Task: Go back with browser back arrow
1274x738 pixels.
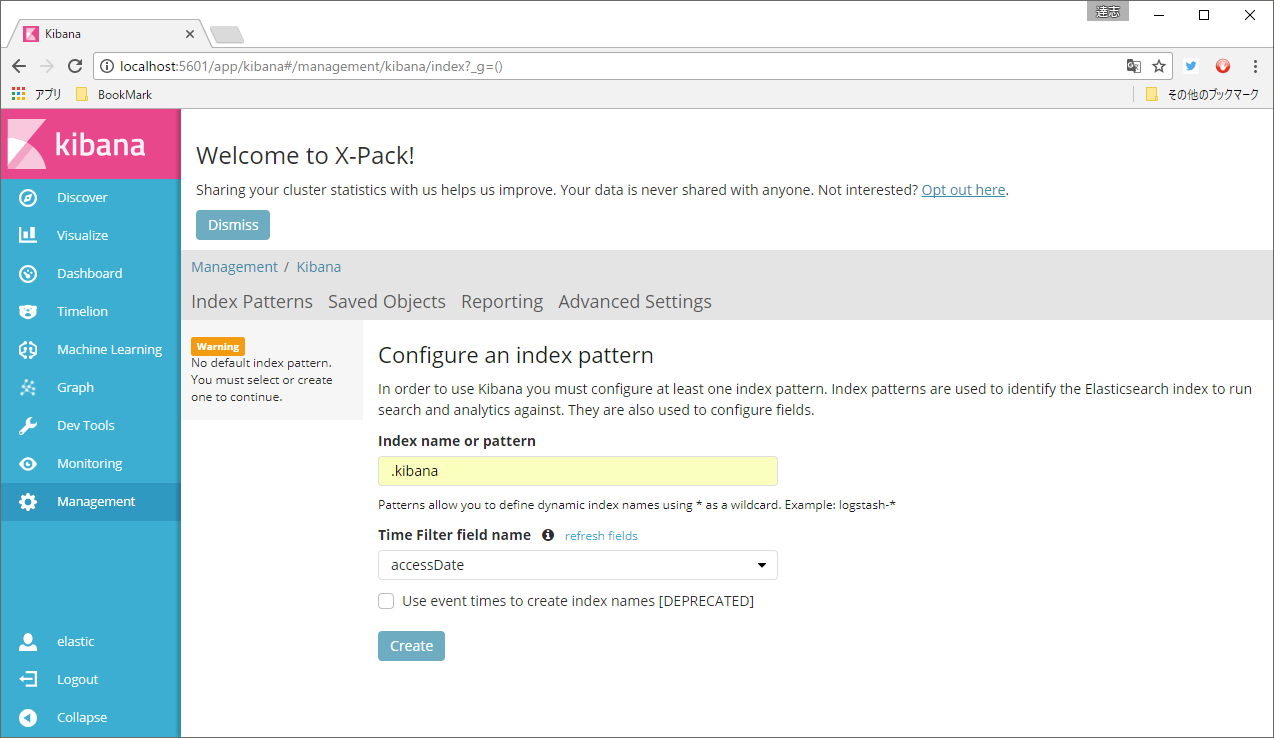Action: click(19, 66)
